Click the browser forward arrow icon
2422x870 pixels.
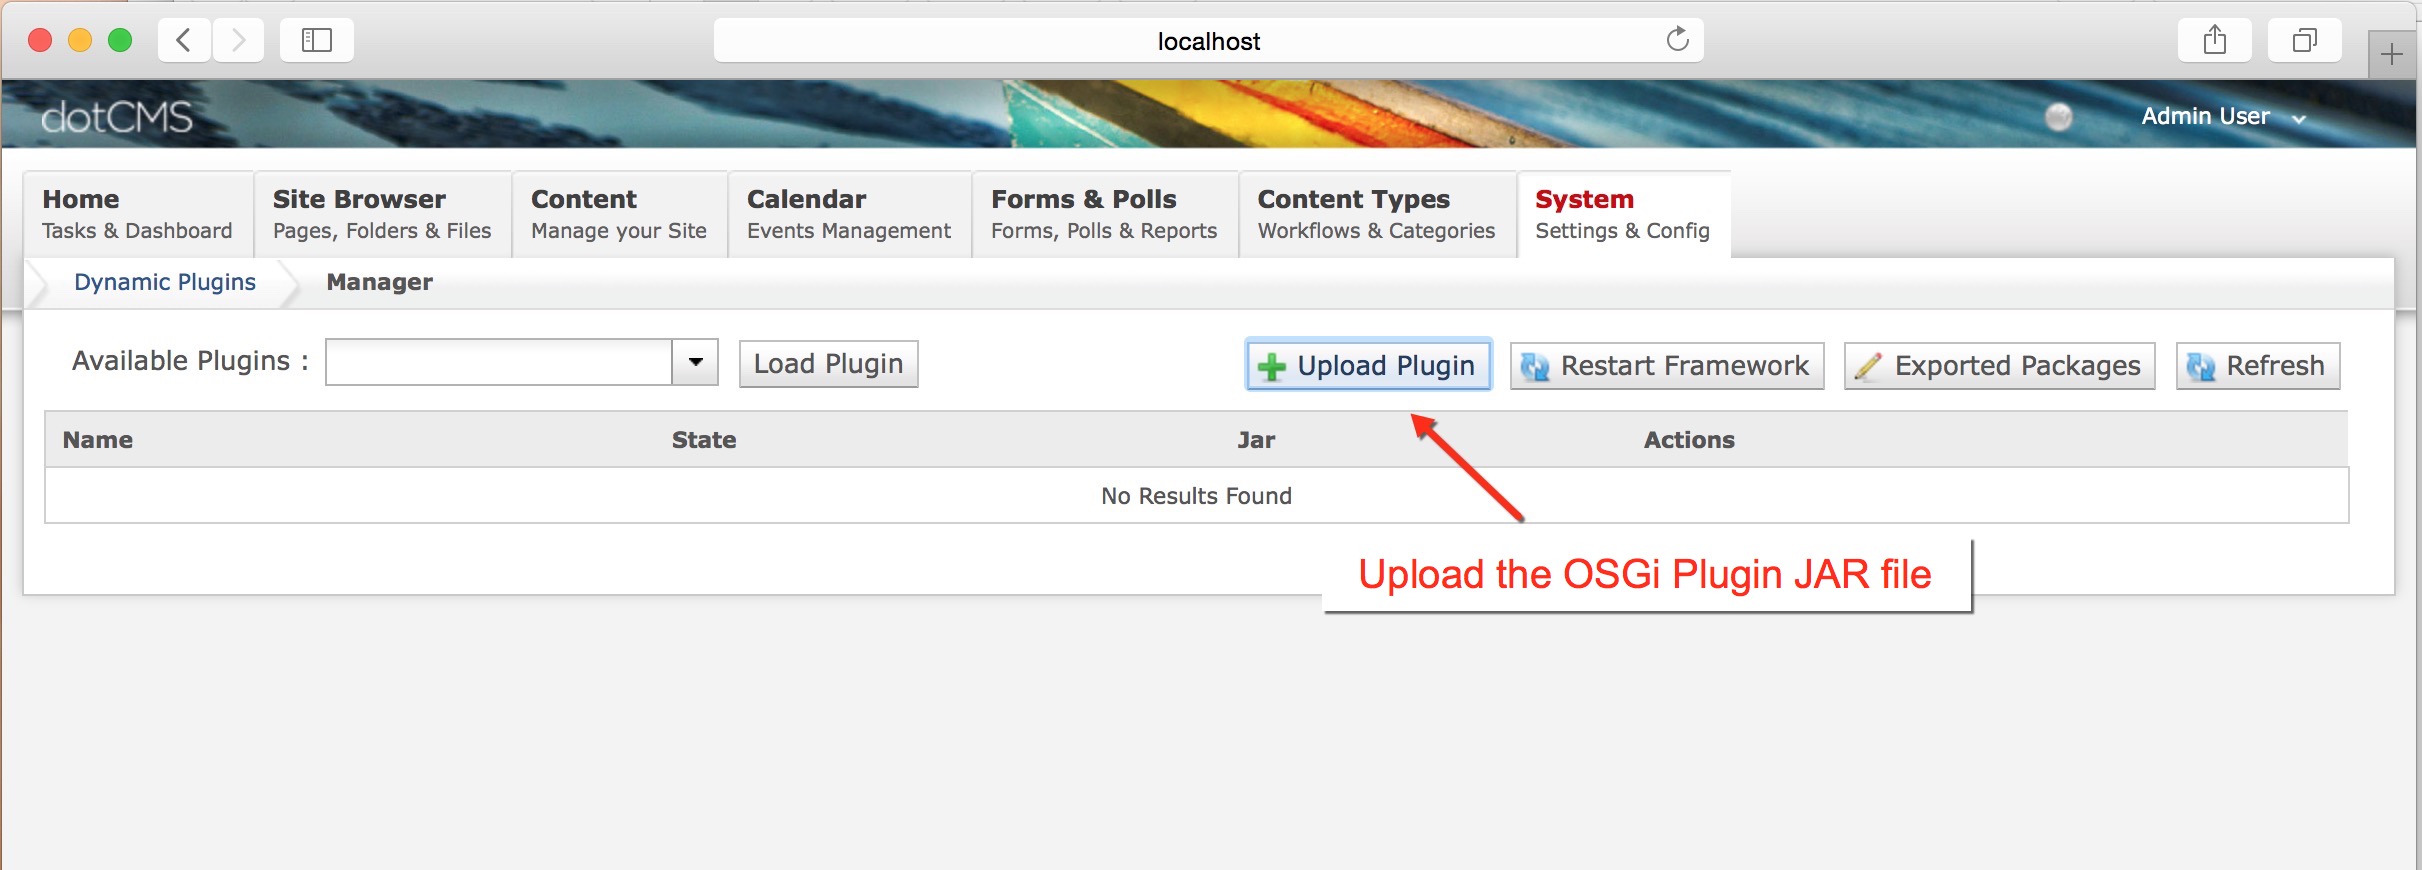pos(238,40)
